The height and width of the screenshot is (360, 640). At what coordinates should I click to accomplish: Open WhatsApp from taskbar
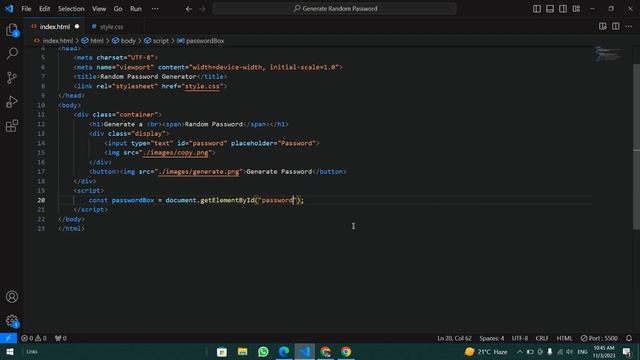click(263, 351)
